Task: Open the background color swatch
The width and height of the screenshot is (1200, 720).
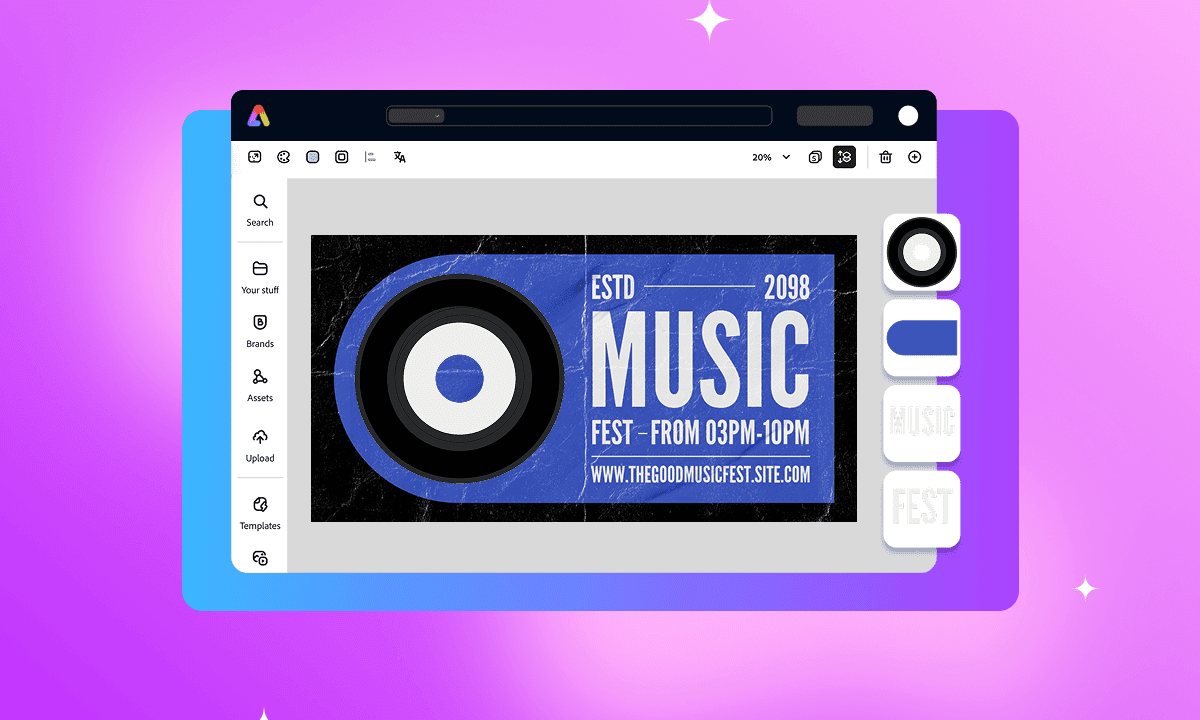Action: 313,157
